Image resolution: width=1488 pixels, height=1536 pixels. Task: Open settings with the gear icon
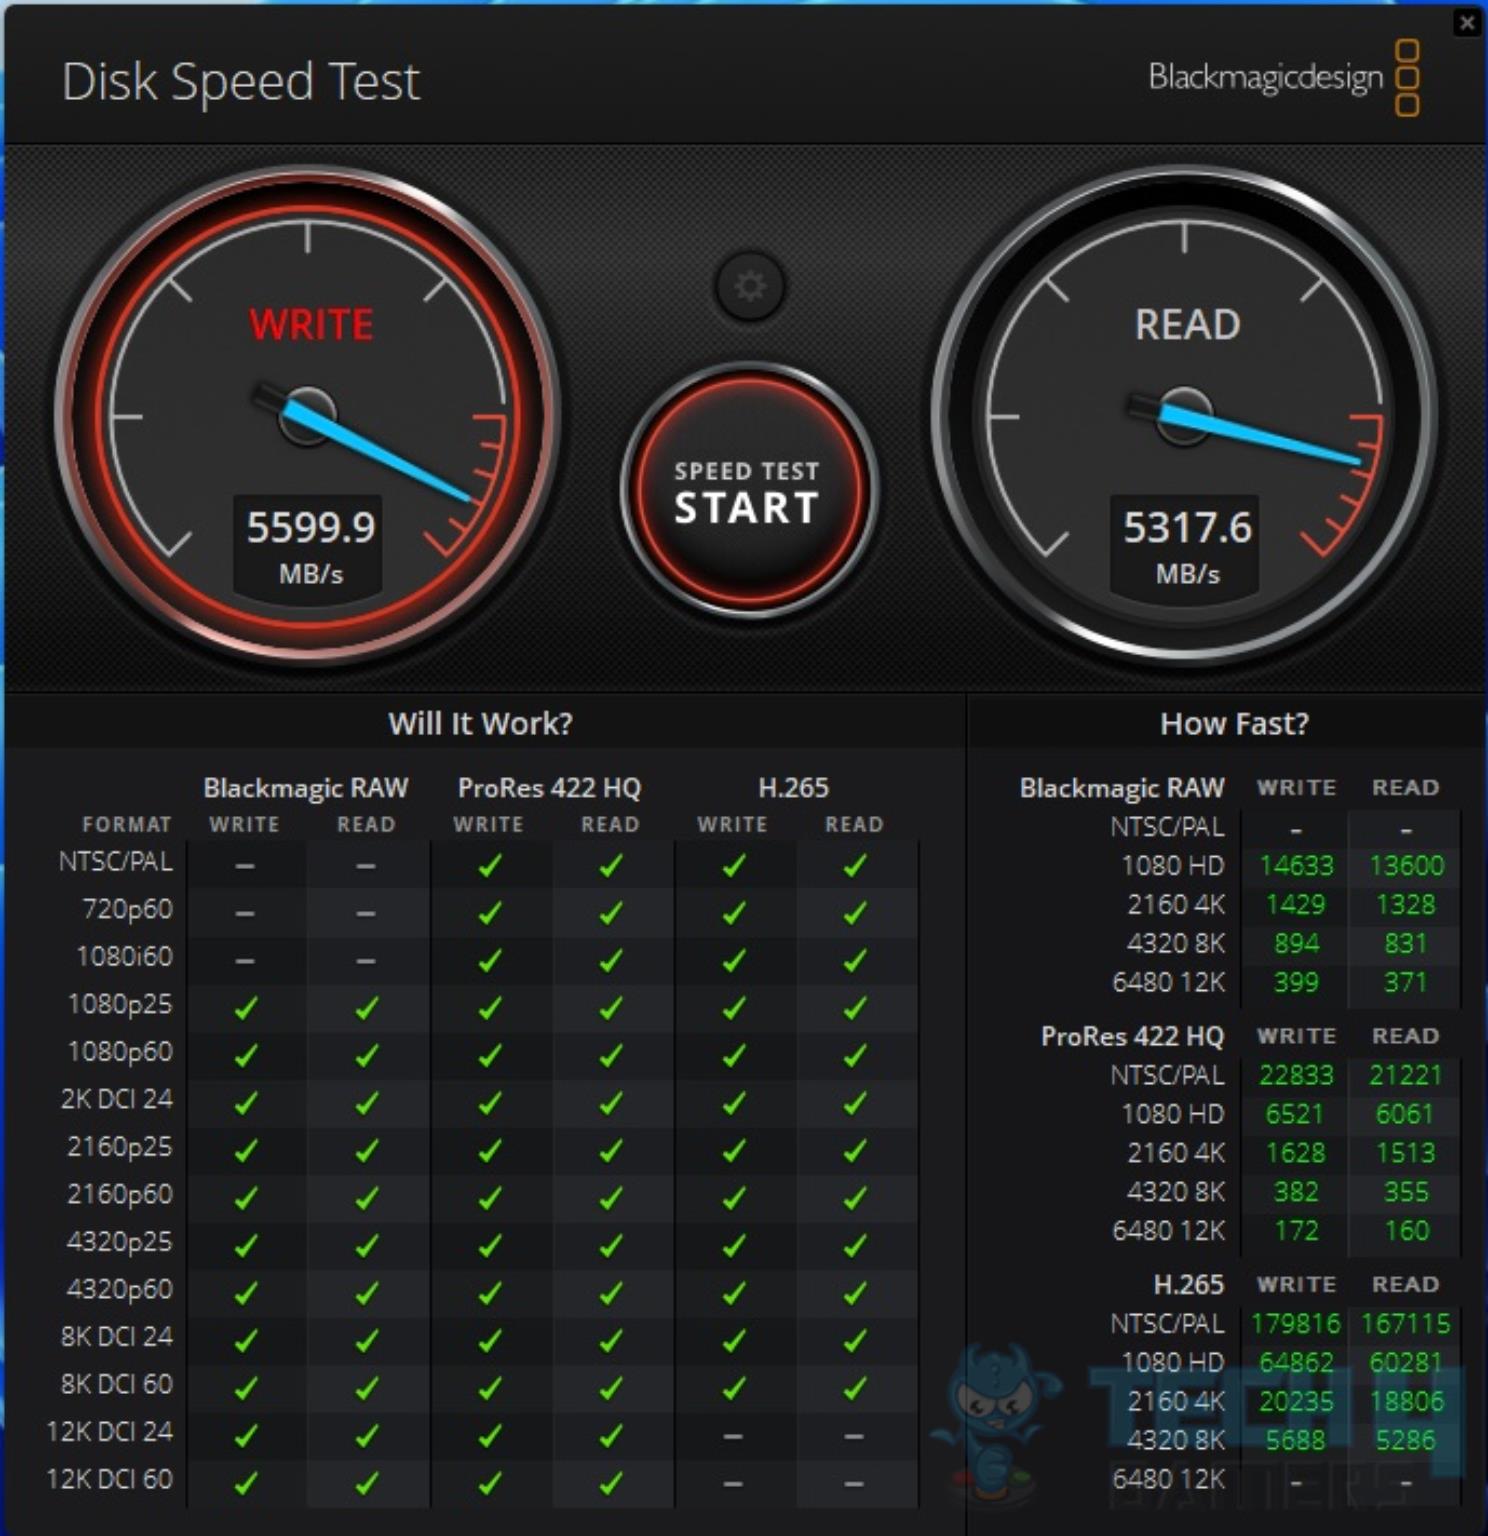click(x=750, y=287)
